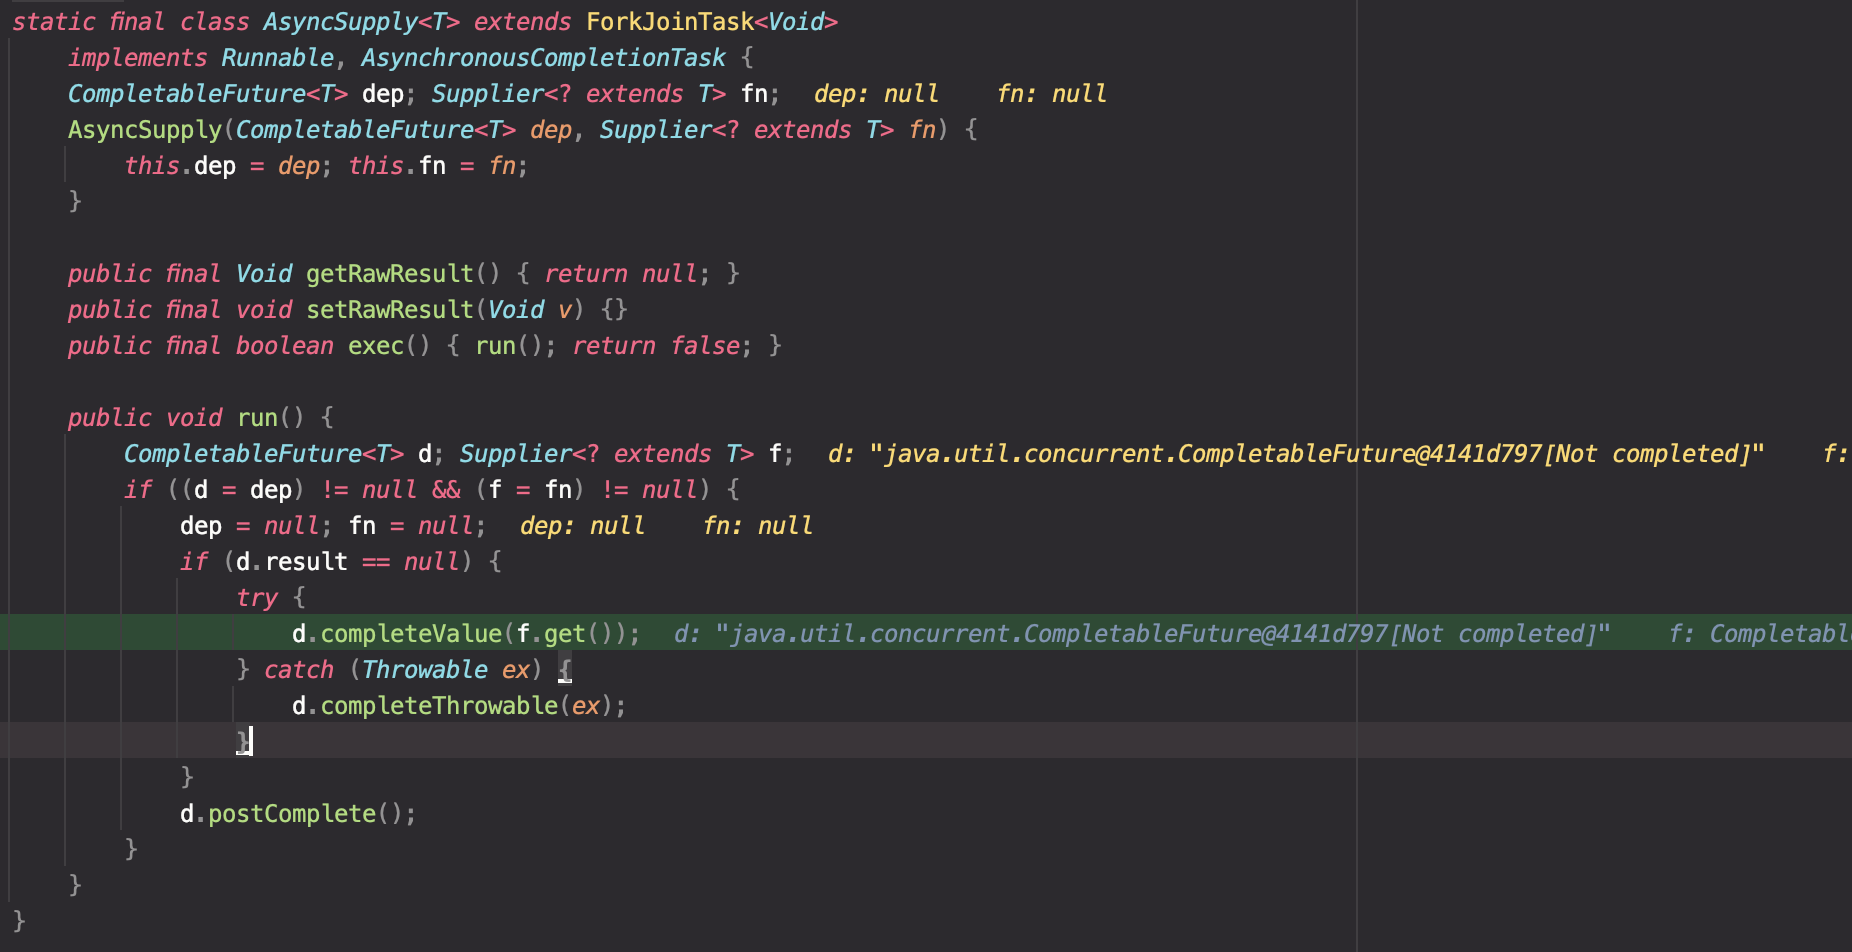Screen dimensions: 1852x952
Task: Click the inline d: value hint on the highlighted line
Action: [1142, 634]
